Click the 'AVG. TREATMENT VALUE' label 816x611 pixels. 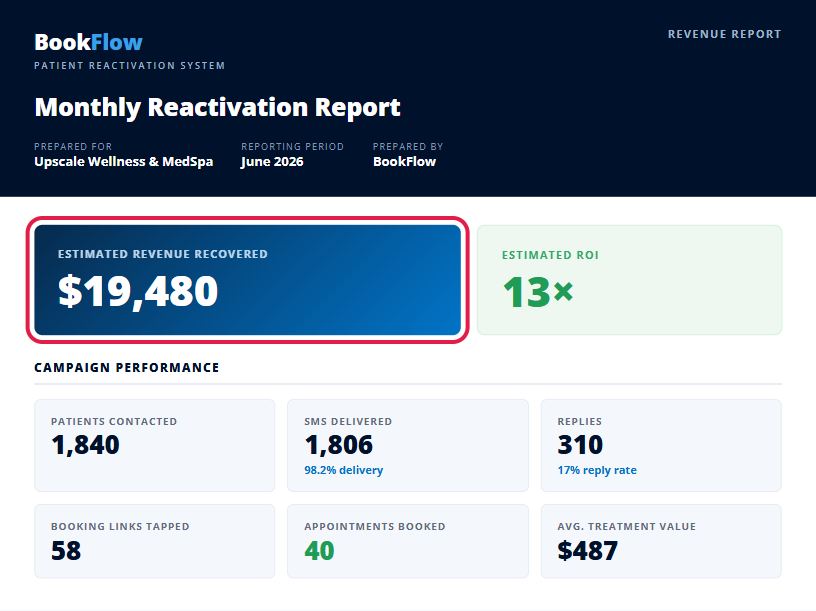[627, 527]
